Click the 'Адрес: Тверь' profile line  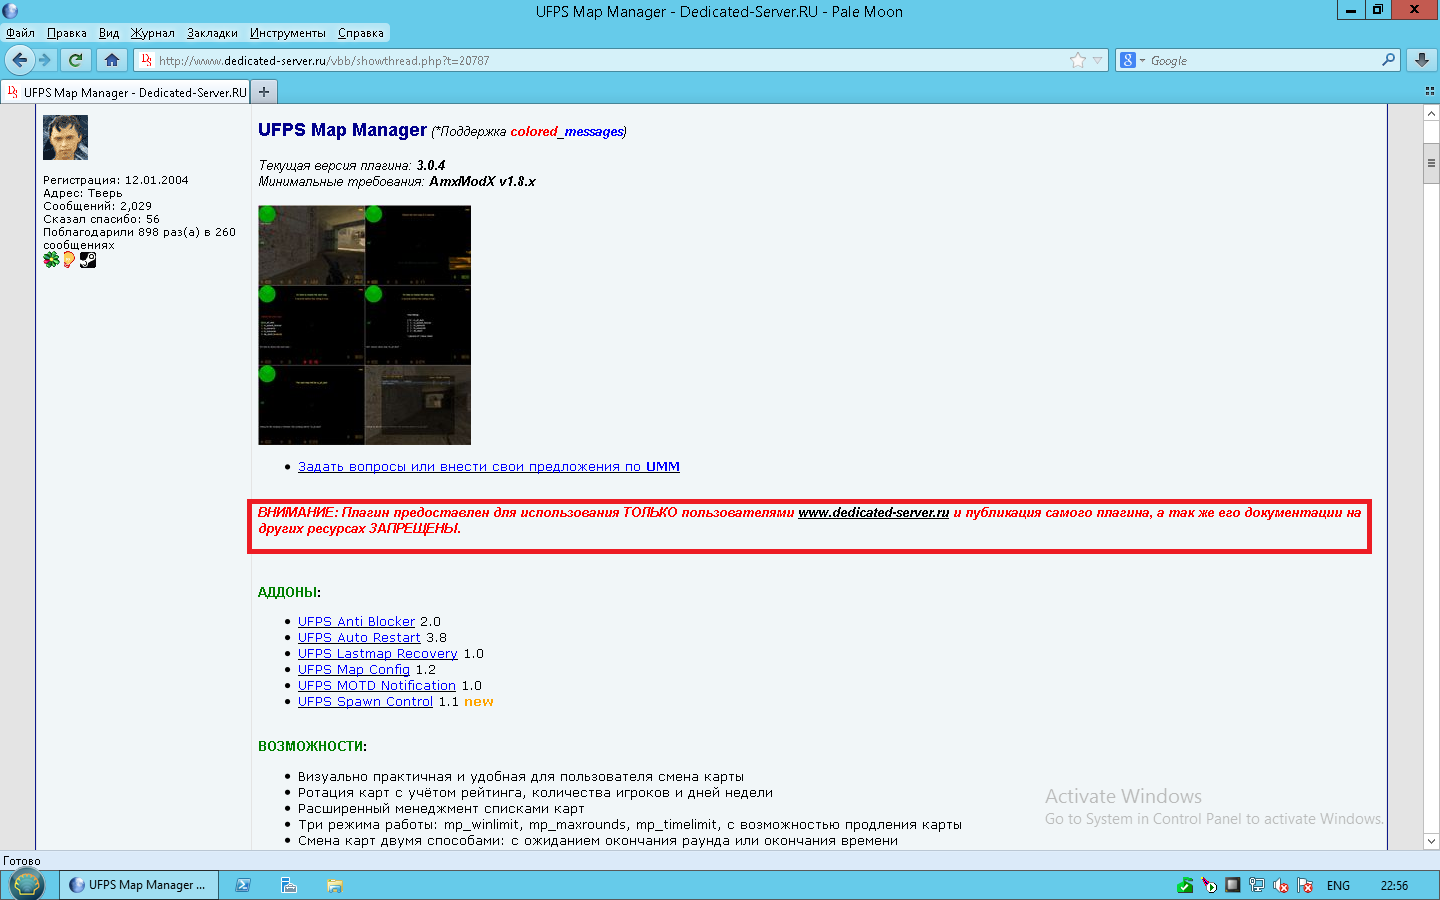[83, 193]
